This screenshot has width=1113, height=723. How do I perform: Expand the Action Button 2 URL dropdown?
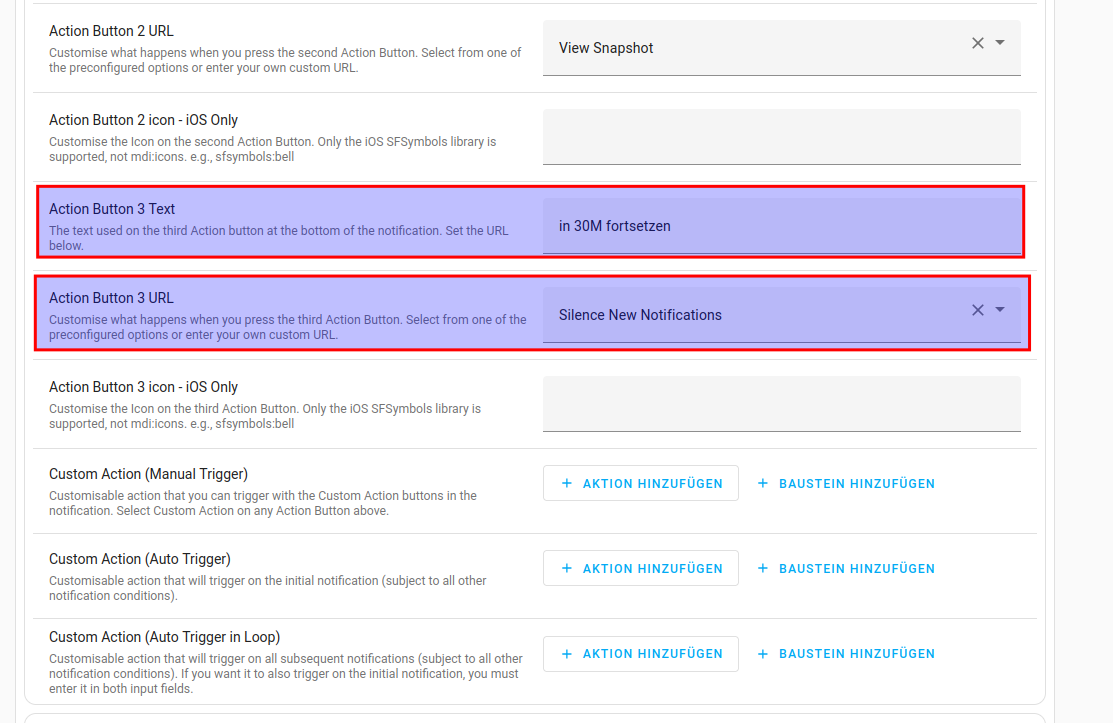pyautogui.click(x=1000, y=43)
